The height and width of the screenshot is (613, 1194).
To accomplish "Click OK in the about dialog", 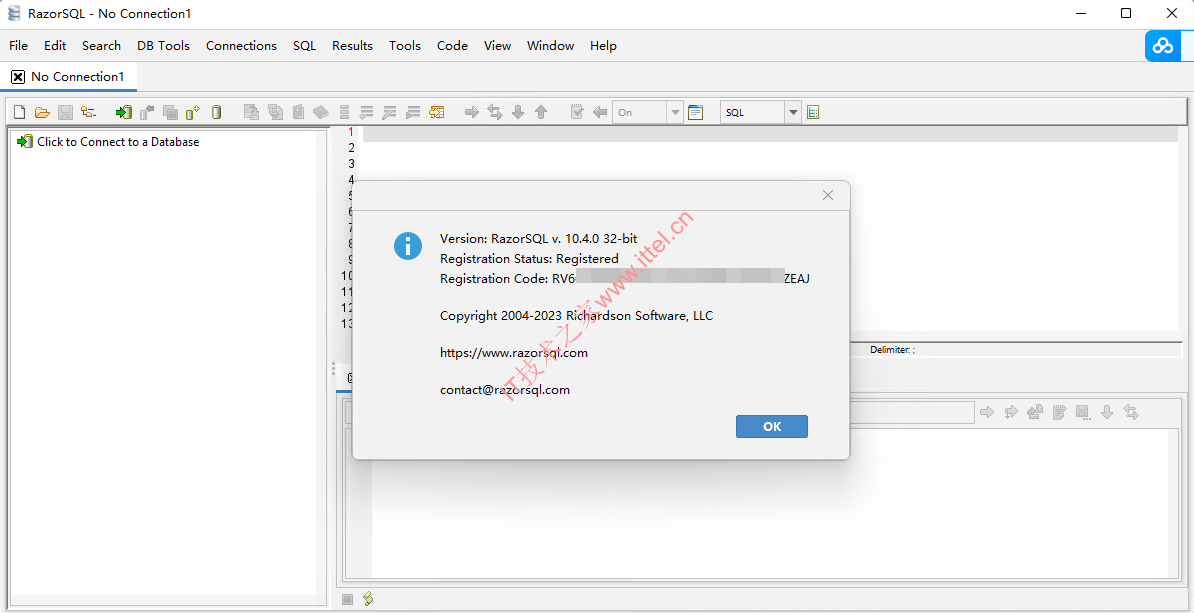I will tap(771, 426).
